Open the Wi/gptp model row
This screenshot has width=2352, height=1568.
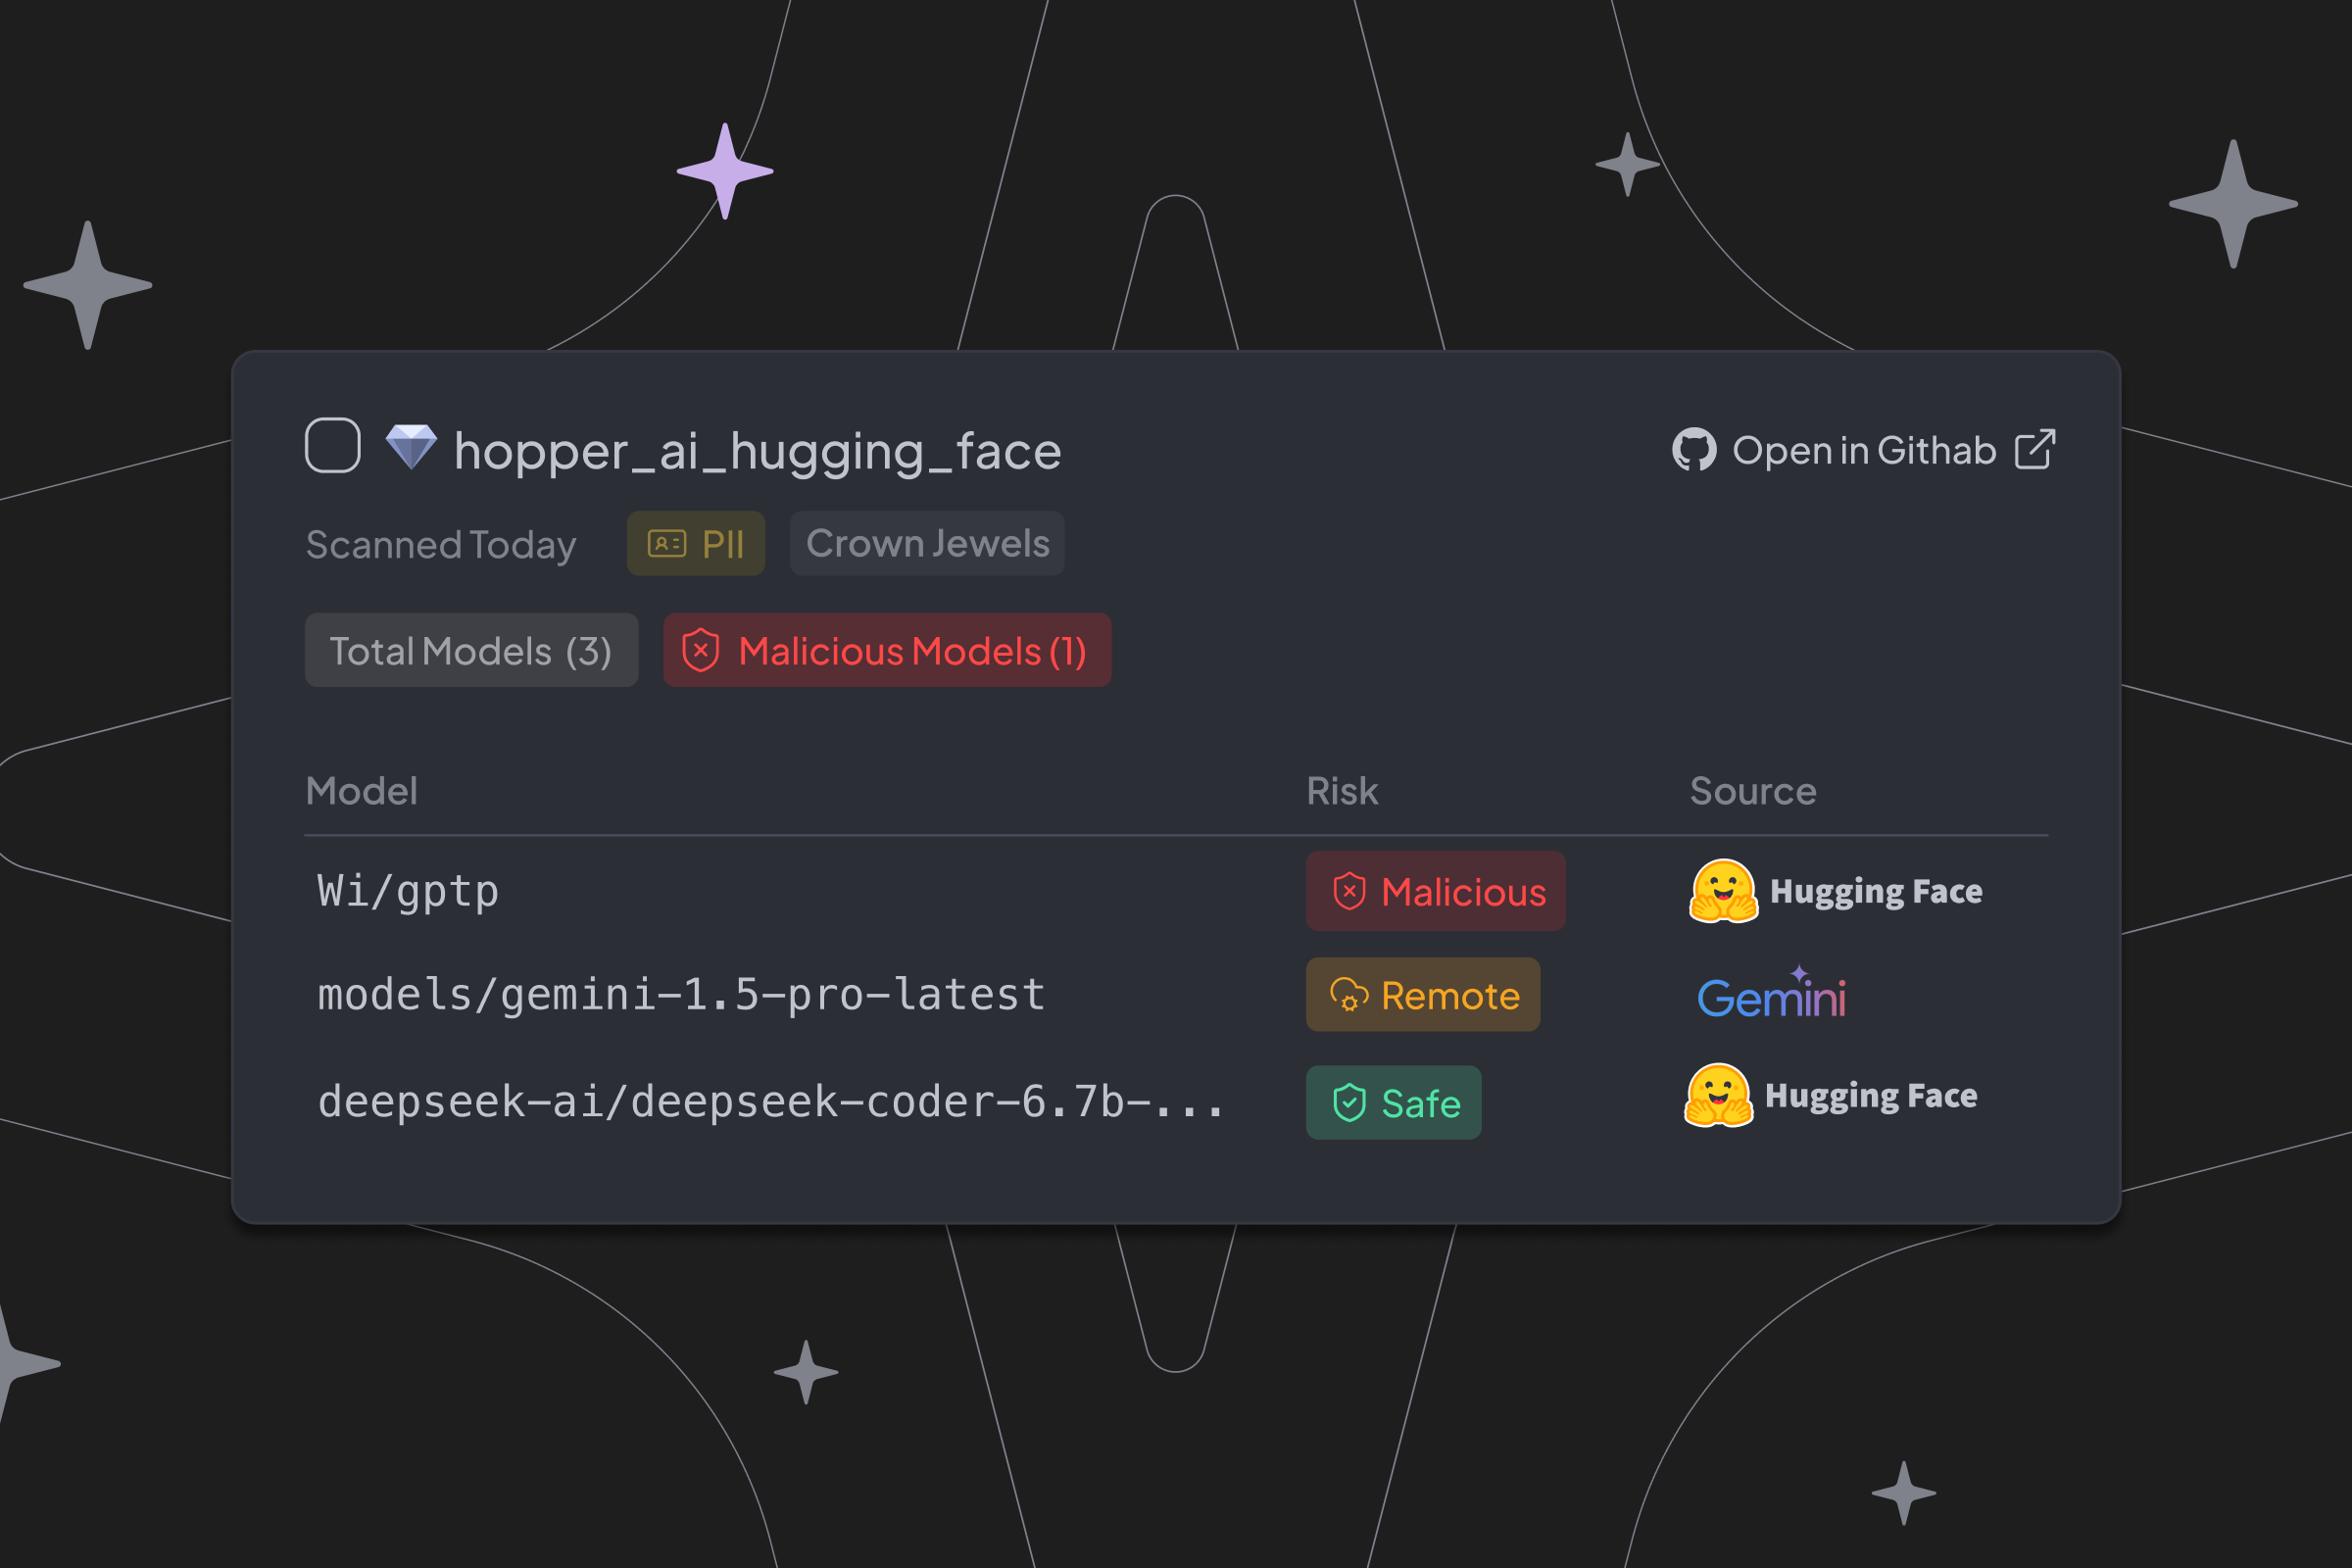1176,891
